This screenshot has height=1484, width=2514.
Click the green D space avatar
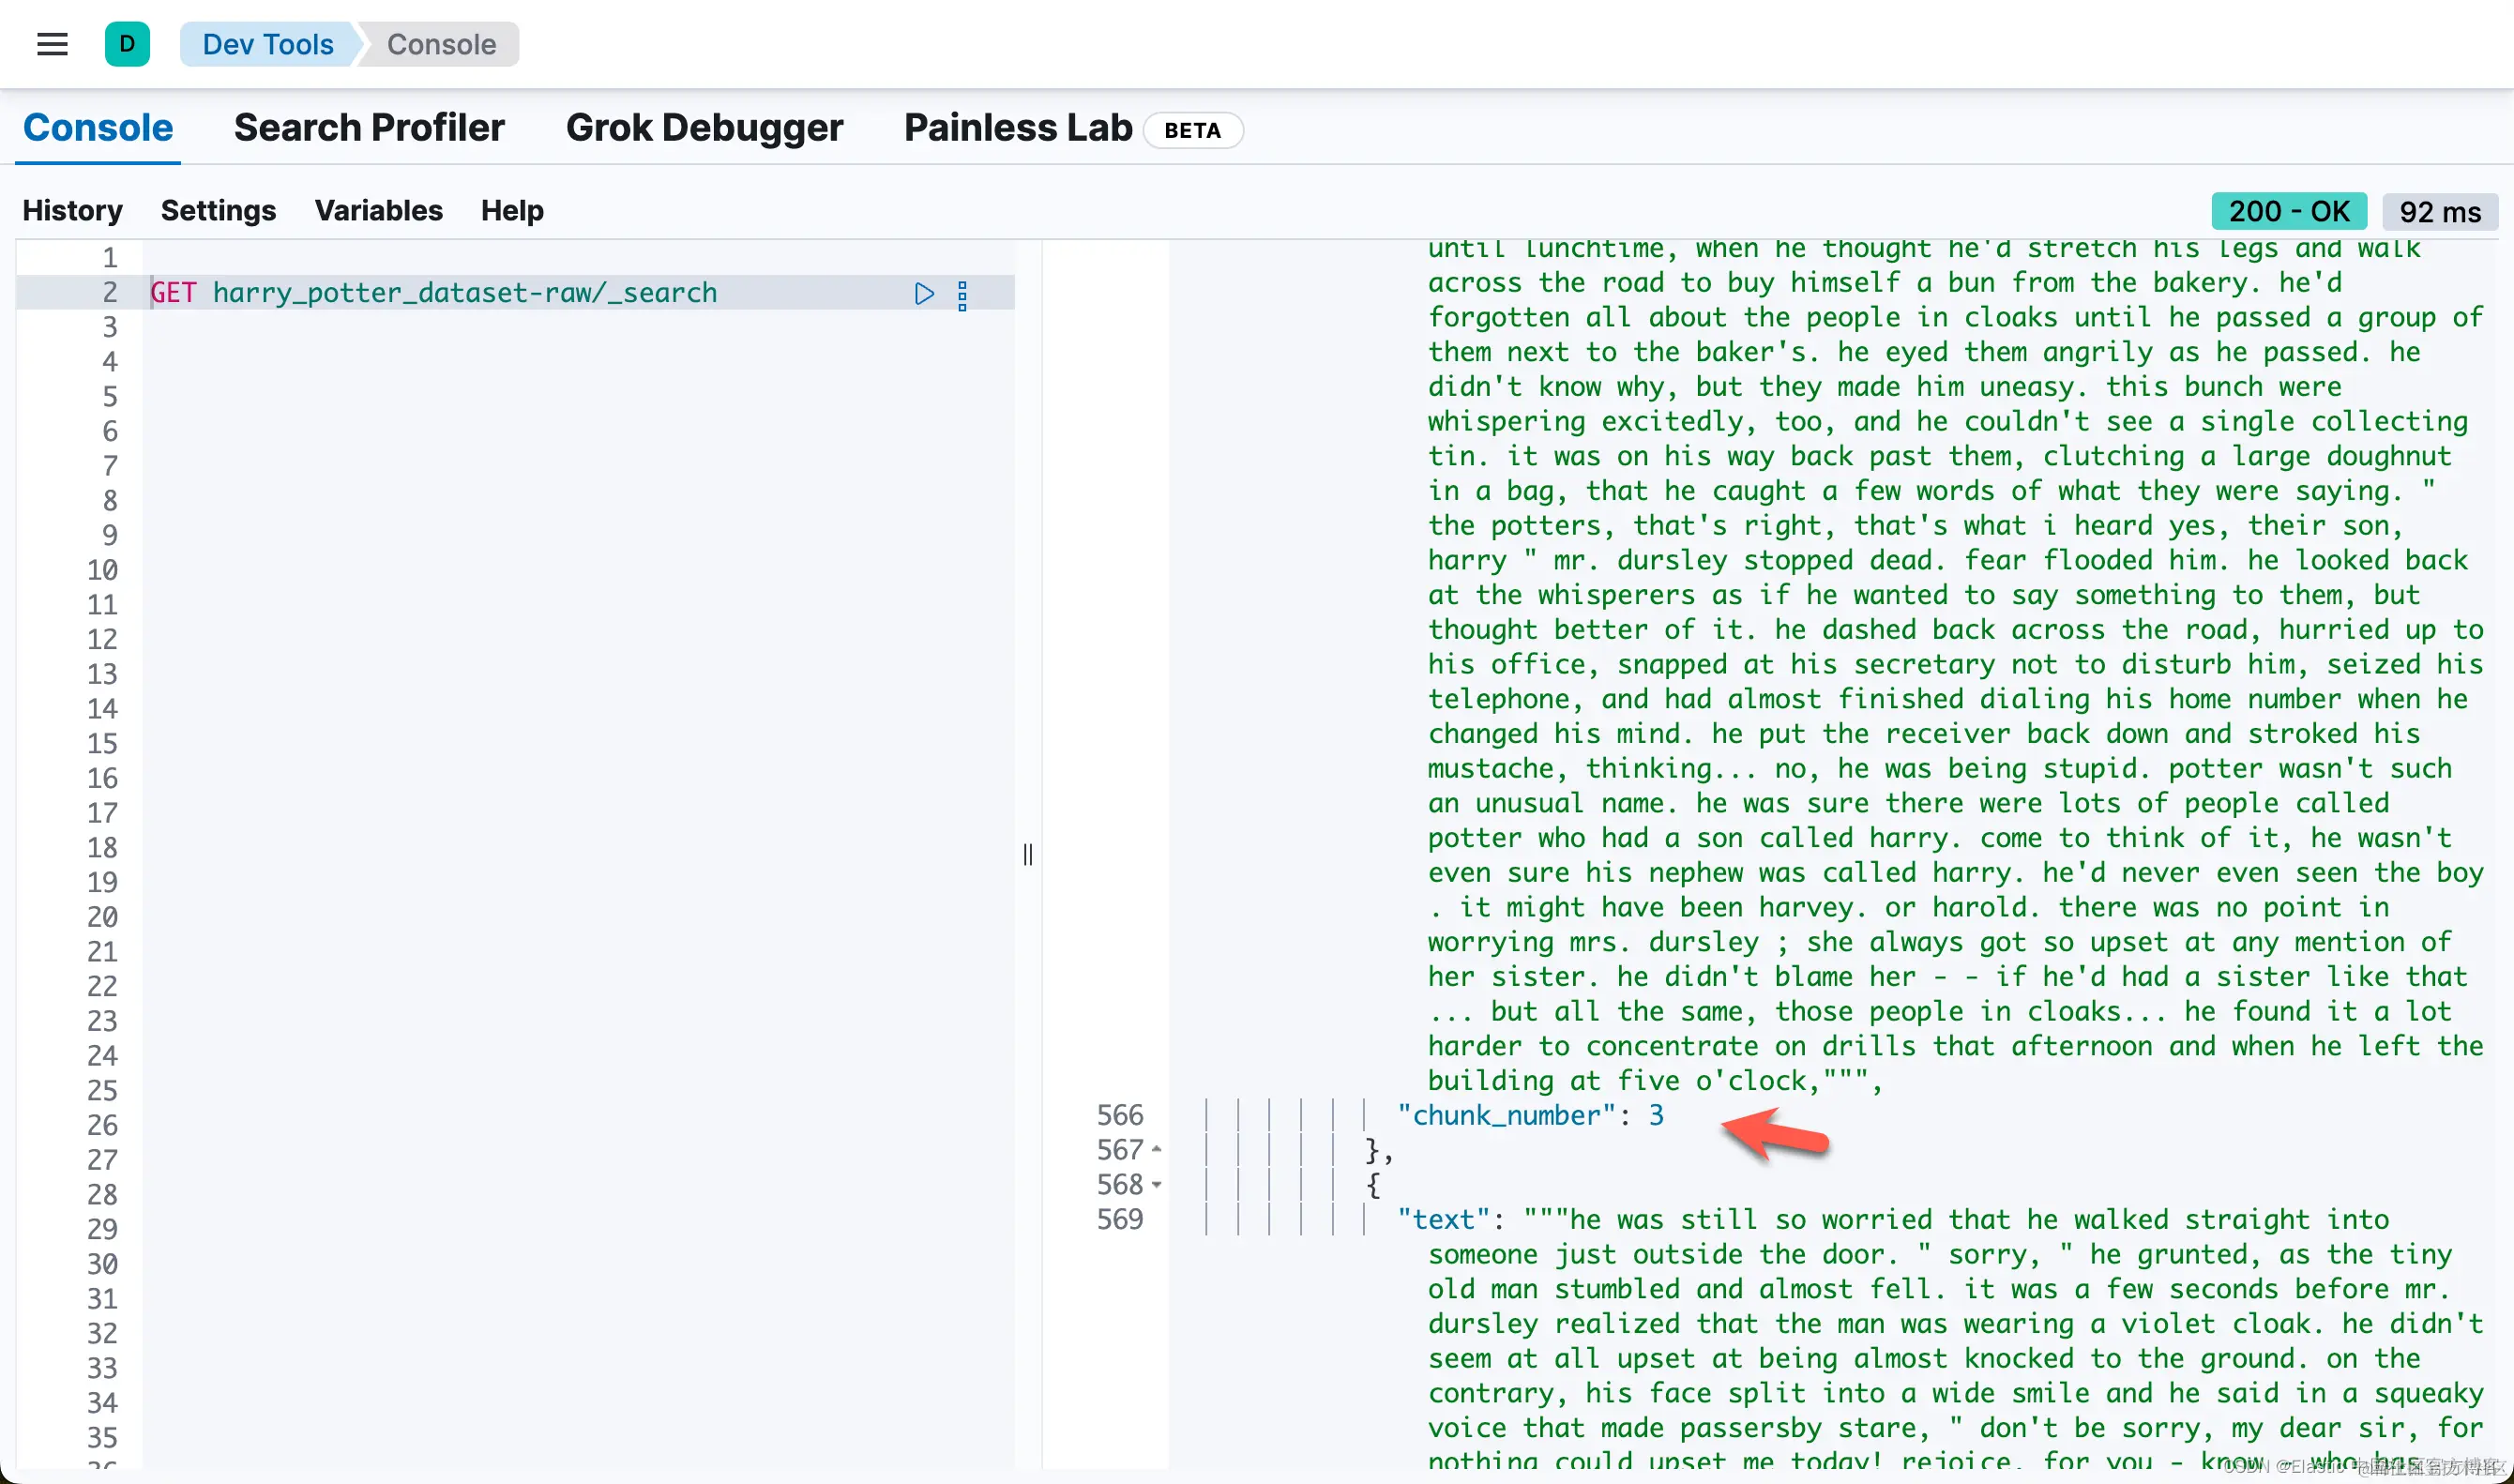[x=127, y=44]
